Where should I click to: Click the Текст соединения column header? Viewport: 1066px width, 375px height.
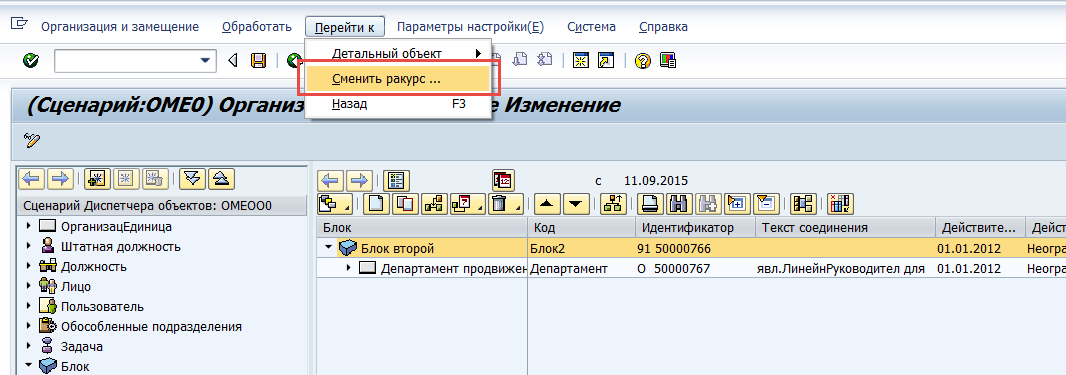[x=845, y=228]
